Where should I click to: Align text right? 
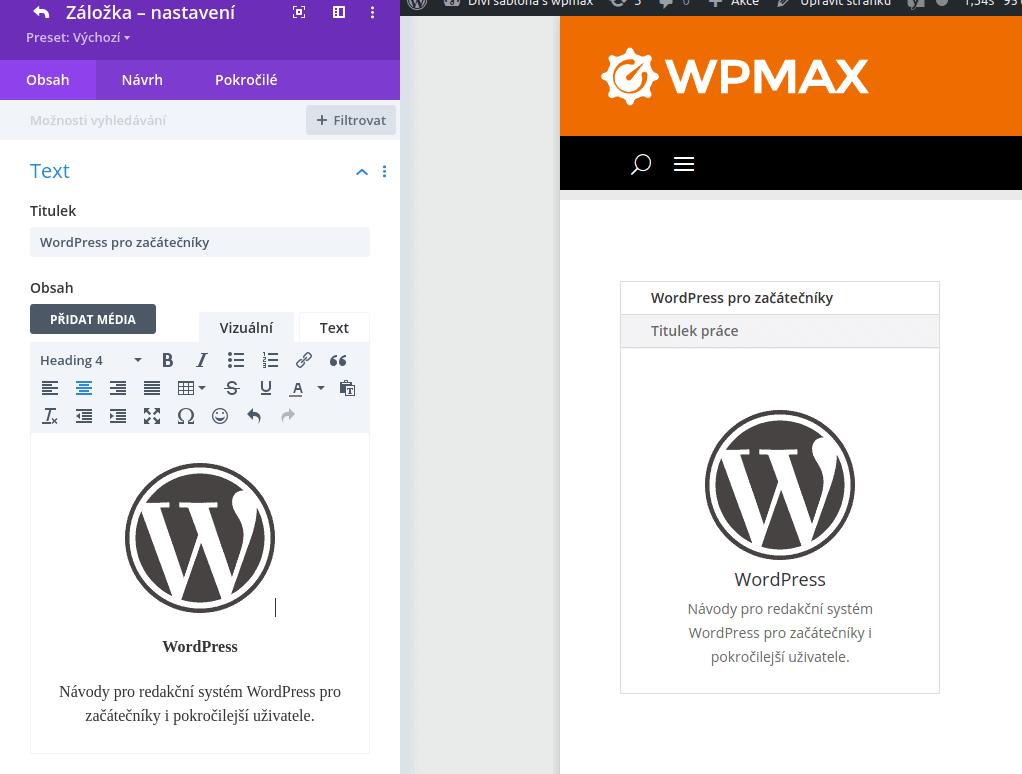click(118, 388)
